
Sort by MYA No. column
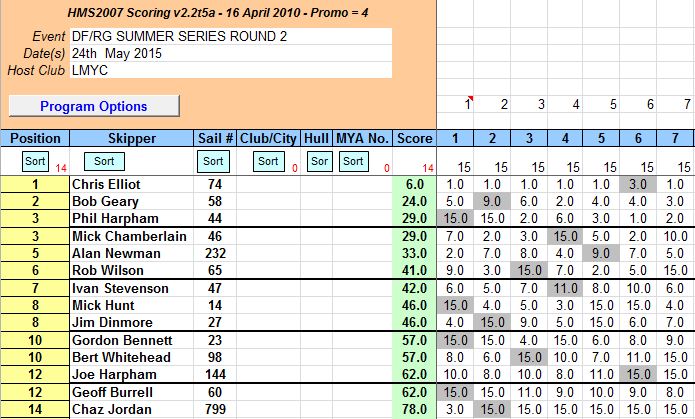(361, 161)
